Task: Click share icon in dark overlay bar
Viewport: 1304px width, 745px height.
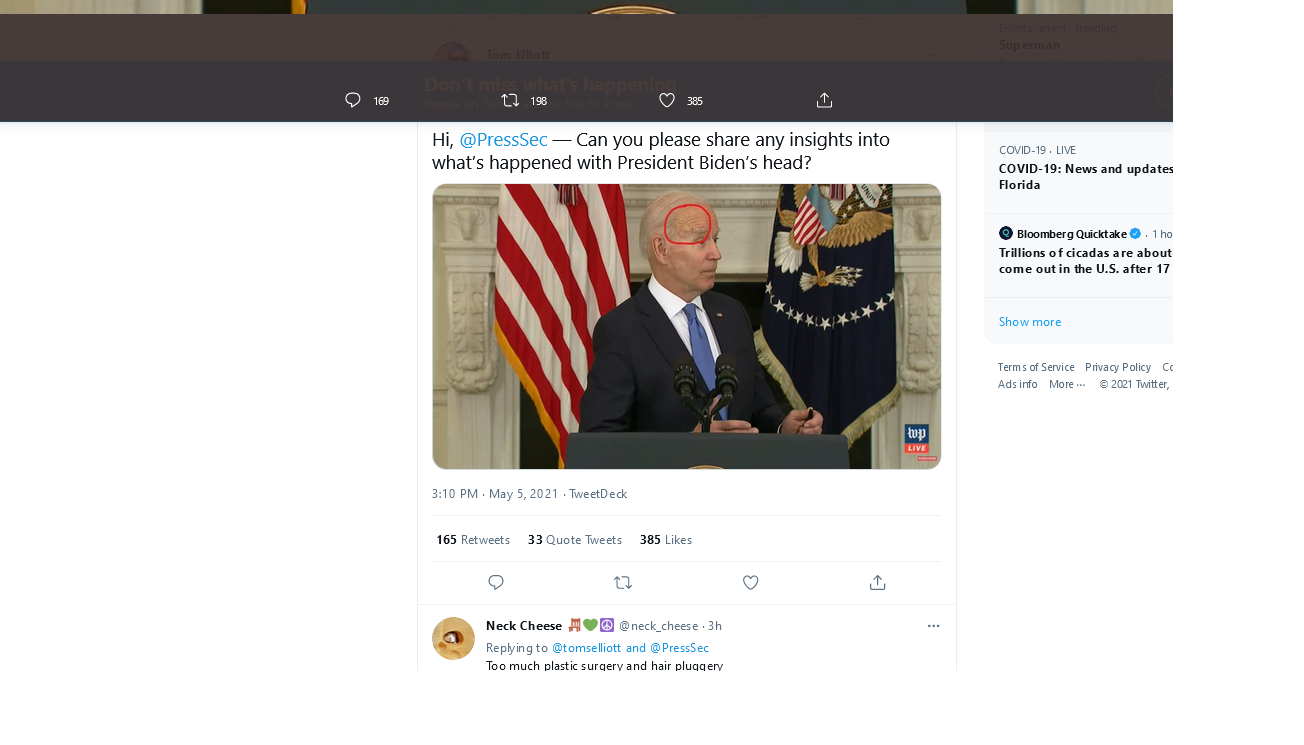Action: pyautogui.click(x=825, y=100)
